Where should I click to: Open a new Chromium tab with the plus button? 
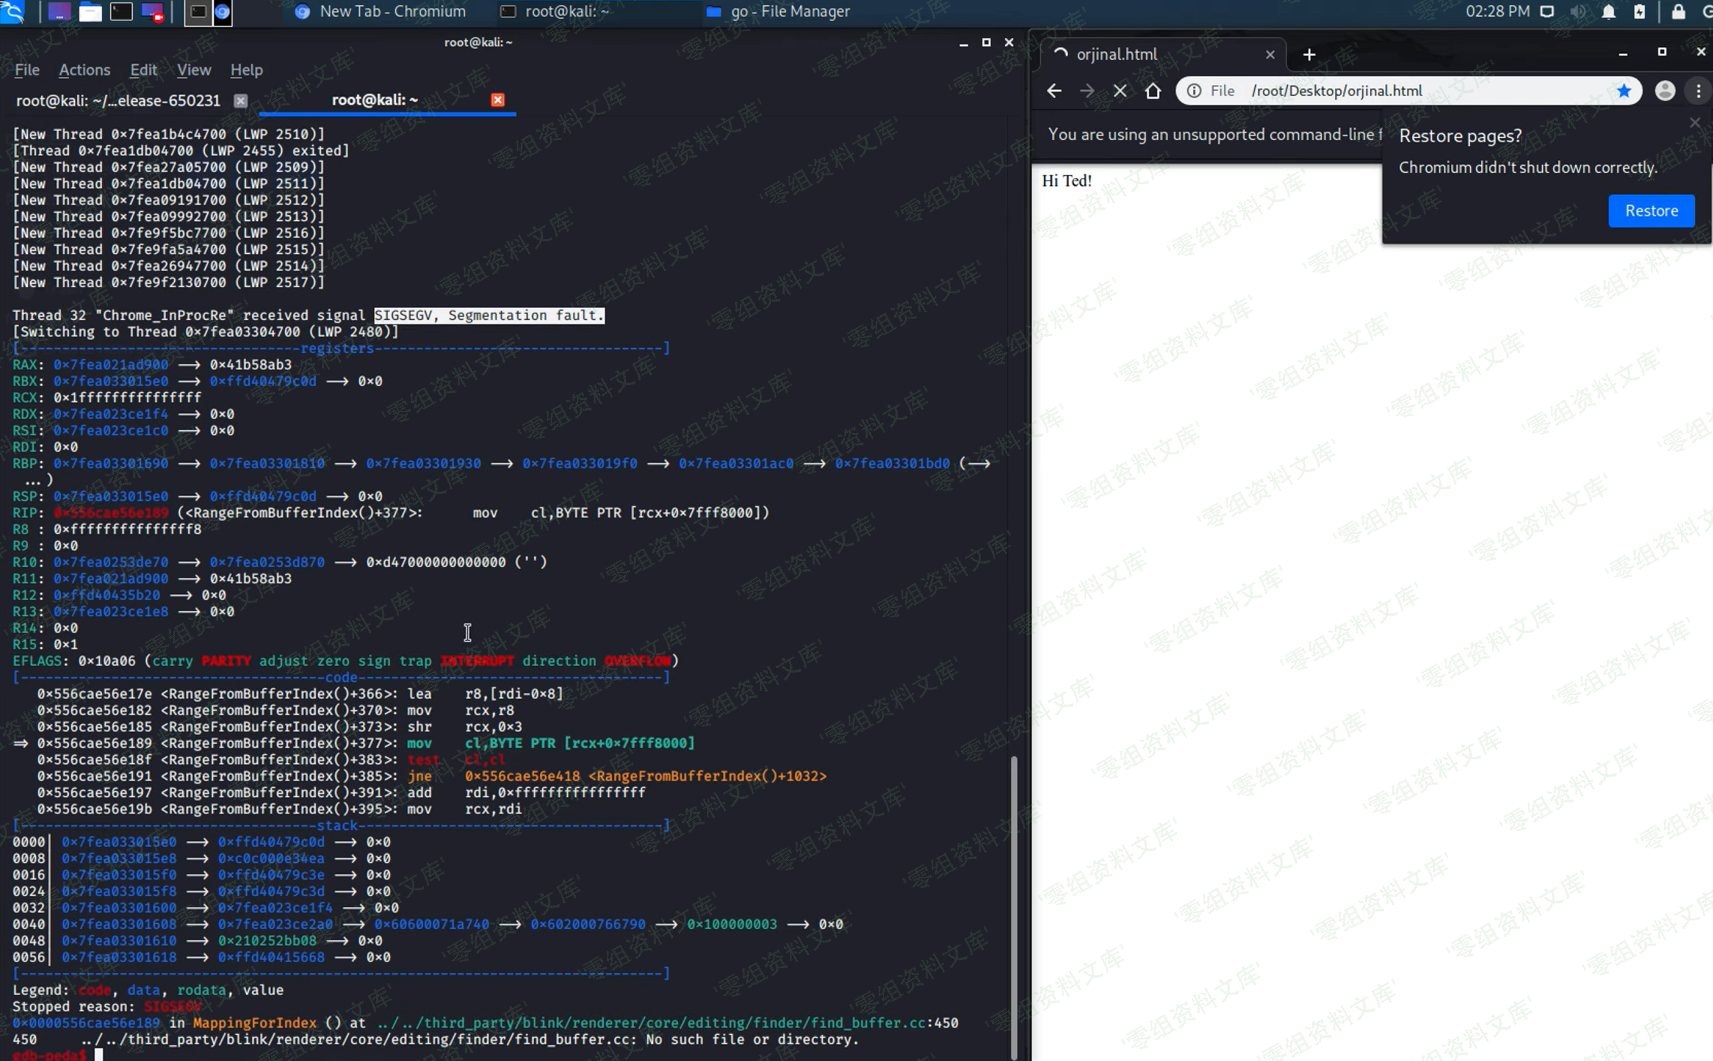click(1309, 55)
